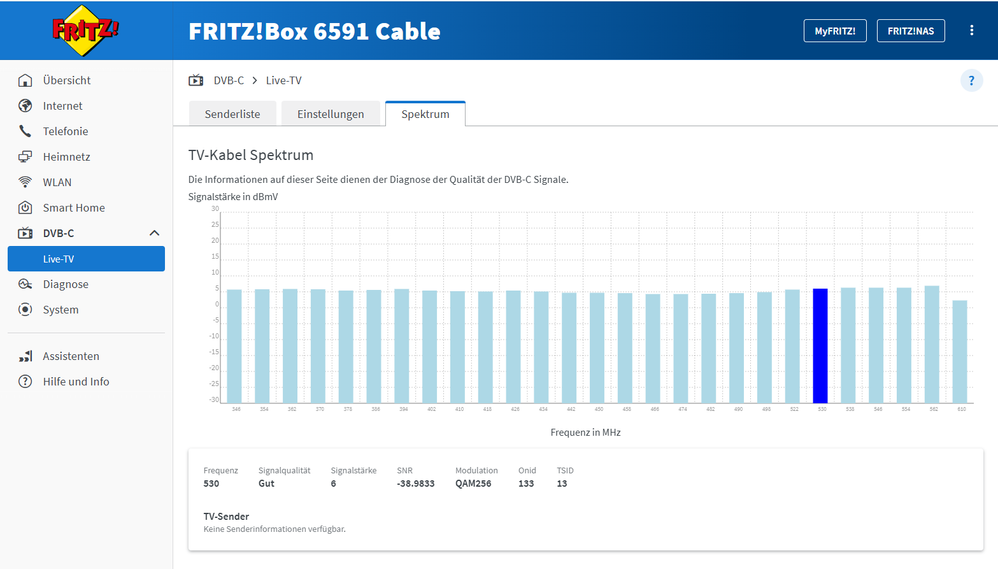Select the 370 MHz spectrum bar
Screen dimensions: 998x569
(x=318, y=347)
